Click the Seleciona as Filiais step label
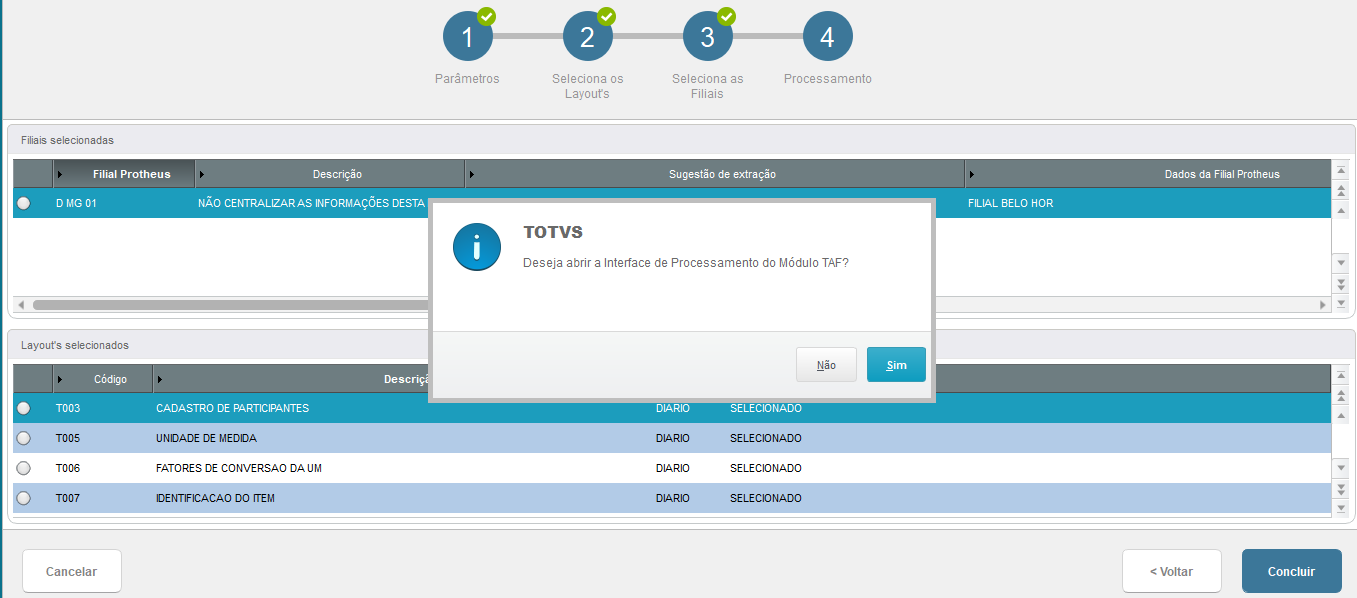The image size is (1357, 598). point(707,86)
